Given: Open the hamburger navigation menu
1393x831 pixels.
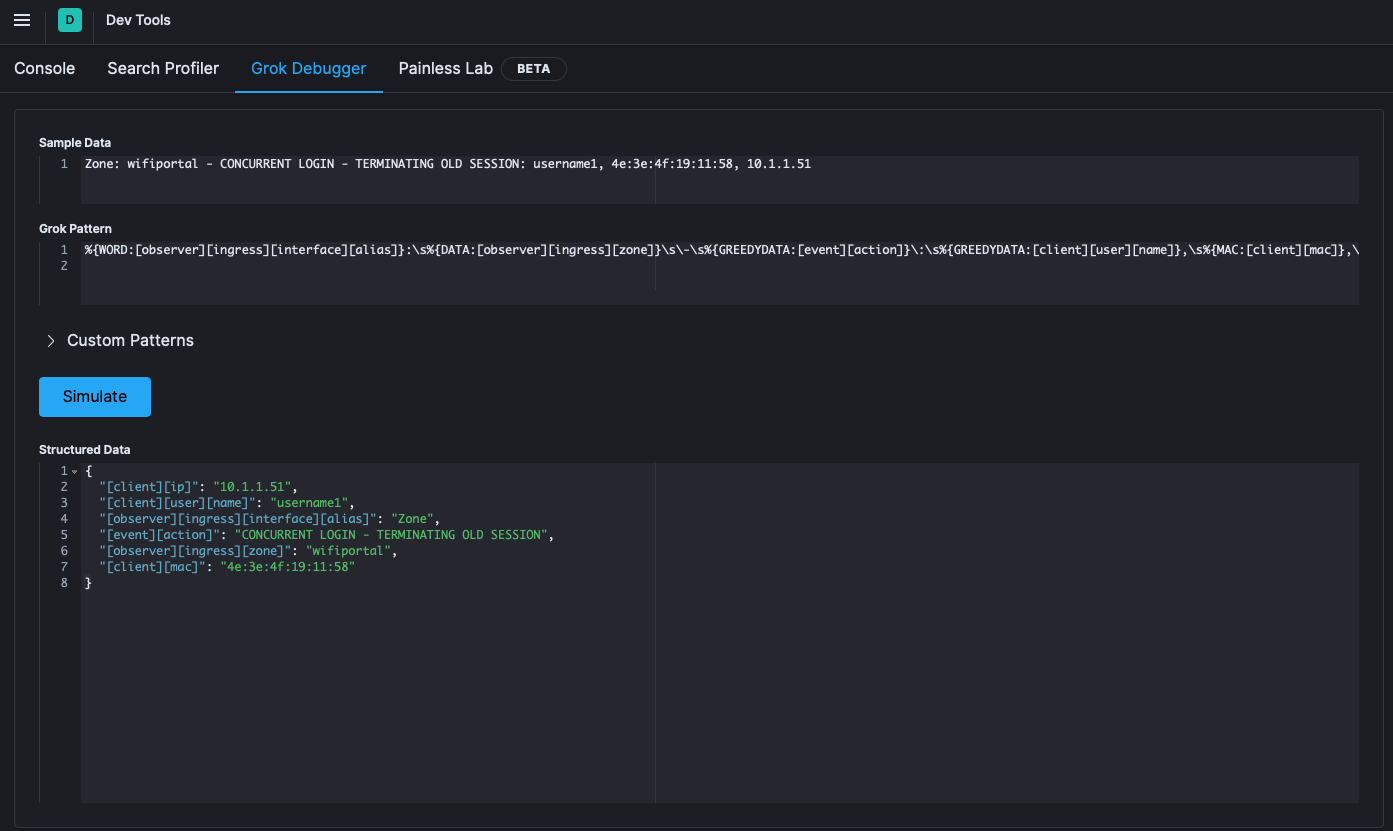Looking at the screenshot, I should [x=22, y=20].
